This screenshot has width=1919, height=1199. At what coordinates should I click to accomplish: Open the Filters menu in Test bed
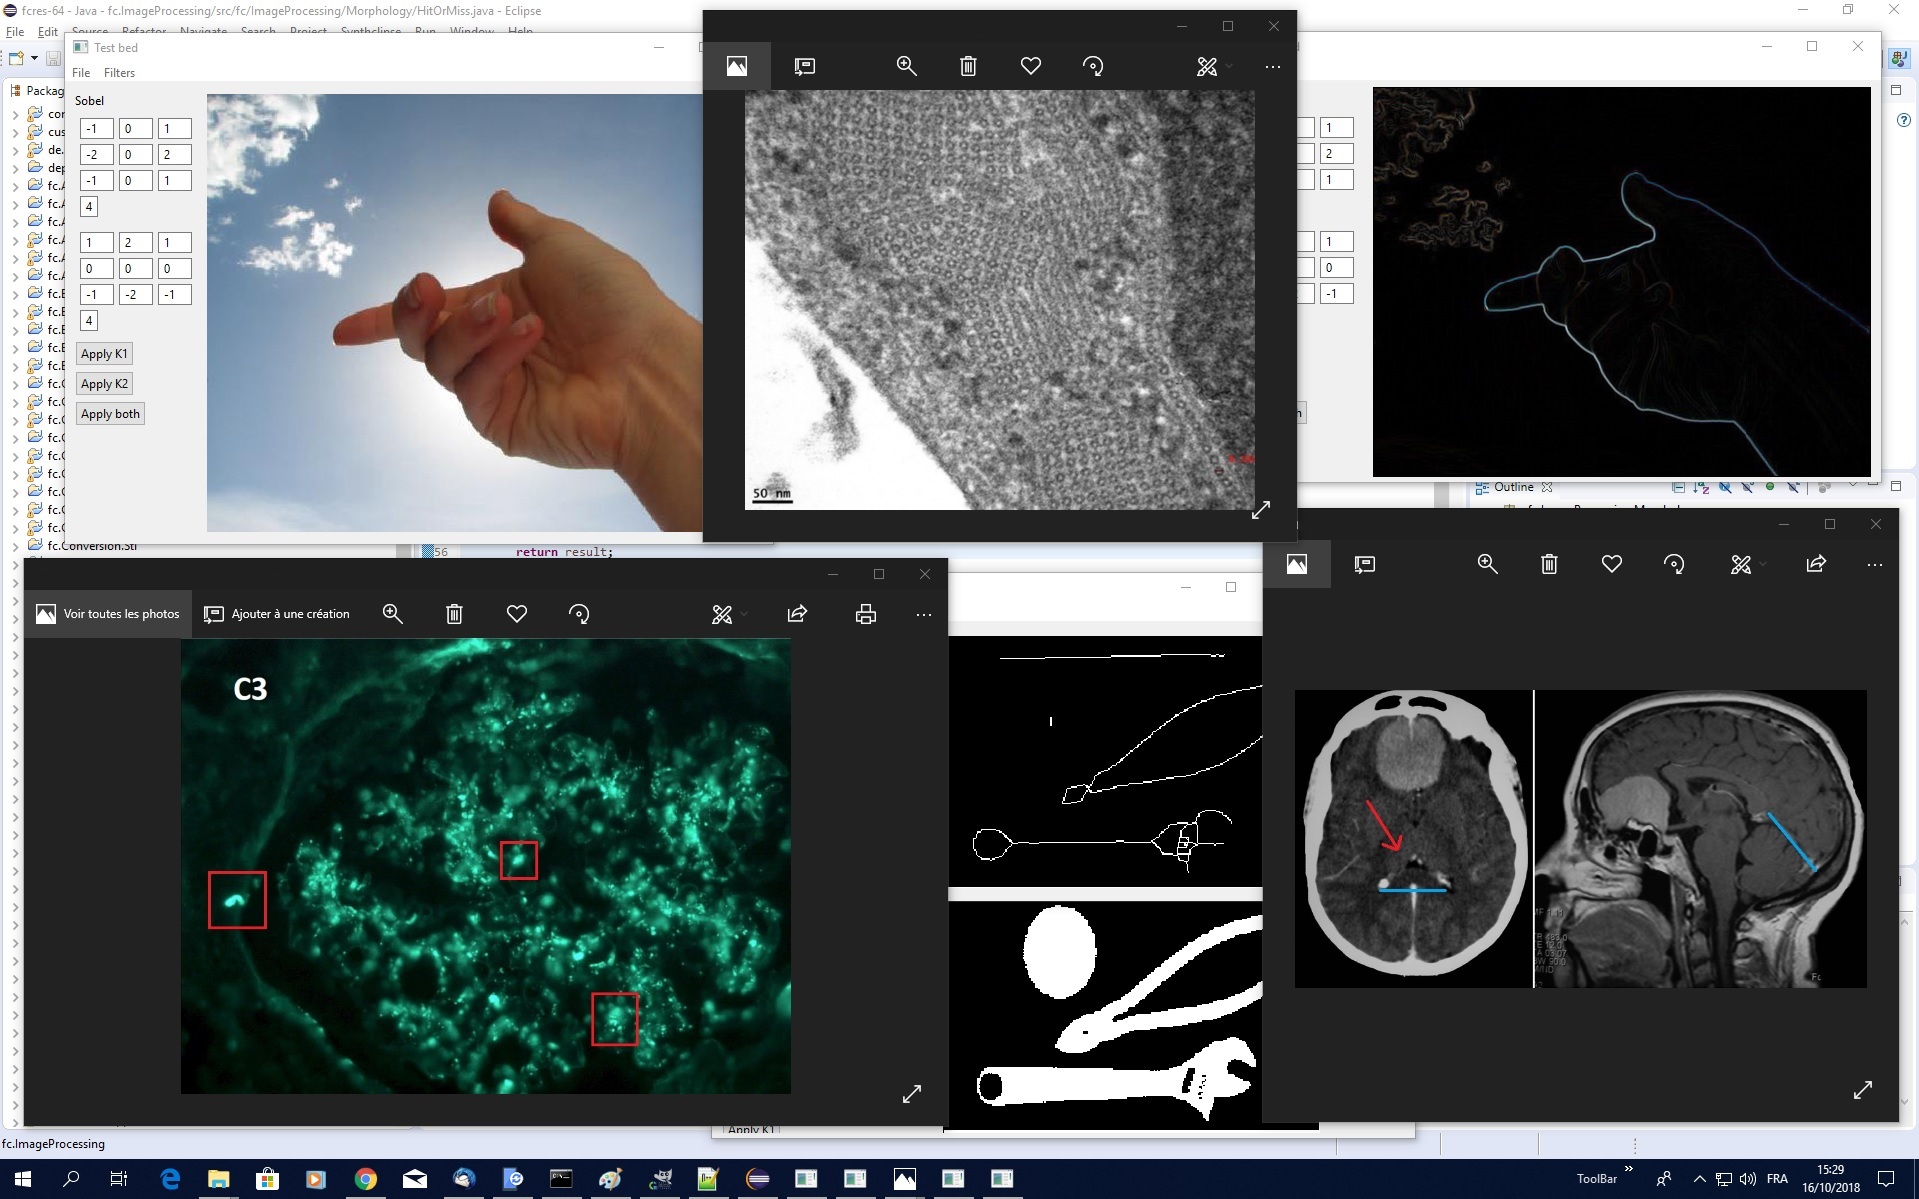[119, 73]
